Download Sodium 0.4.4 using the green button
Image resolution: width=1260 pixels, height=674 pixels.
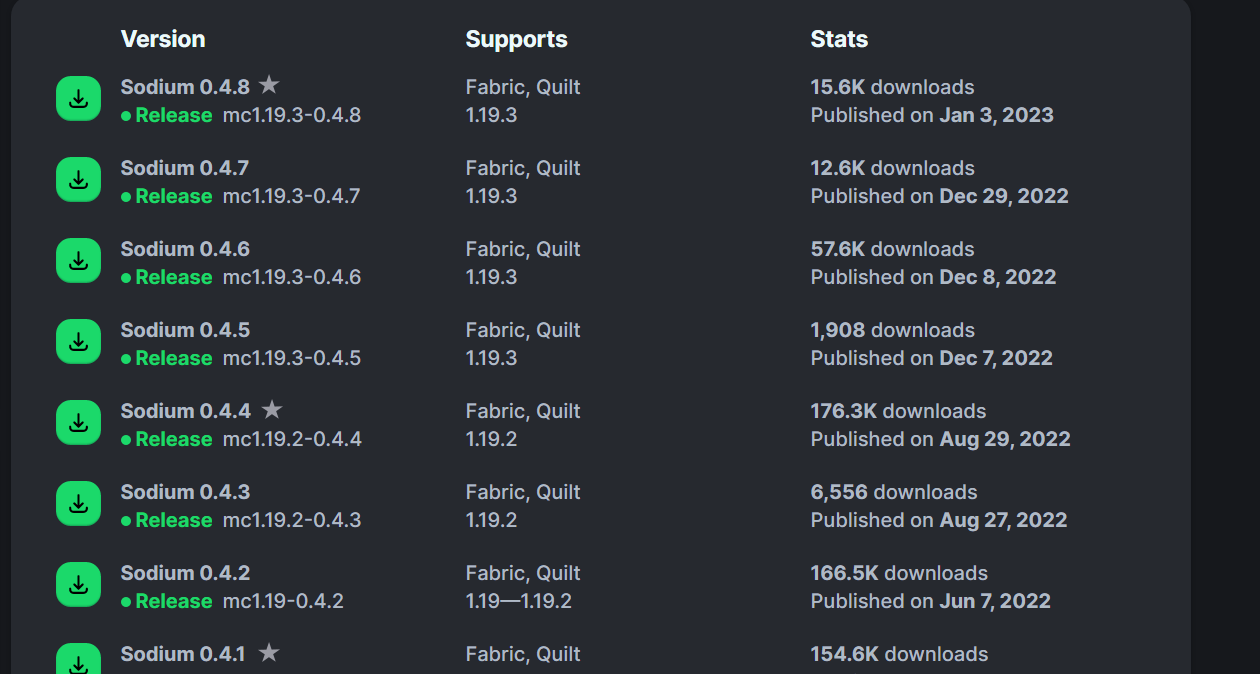[x=78, y=422]
